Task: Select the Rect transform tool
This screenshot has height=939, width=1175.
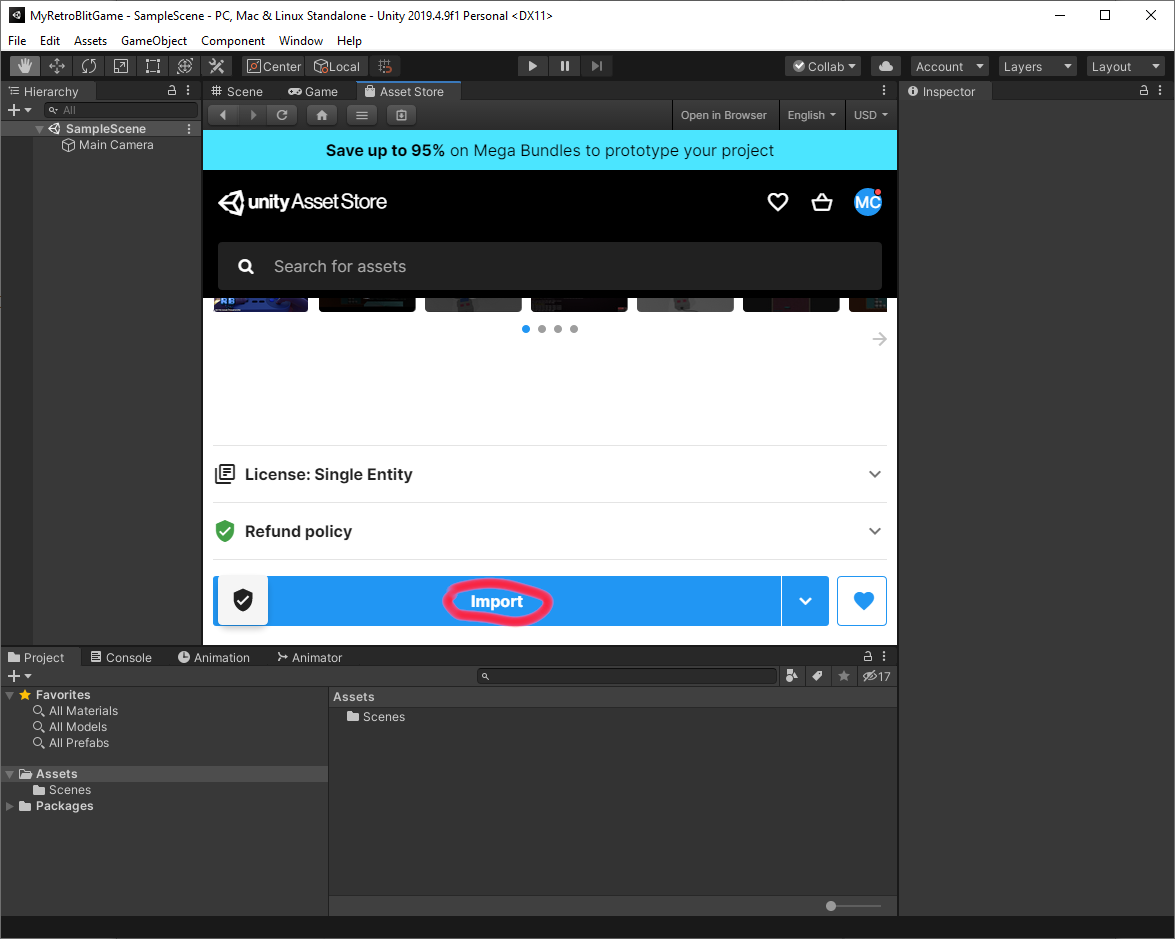Action: click(x=153, y=66)
